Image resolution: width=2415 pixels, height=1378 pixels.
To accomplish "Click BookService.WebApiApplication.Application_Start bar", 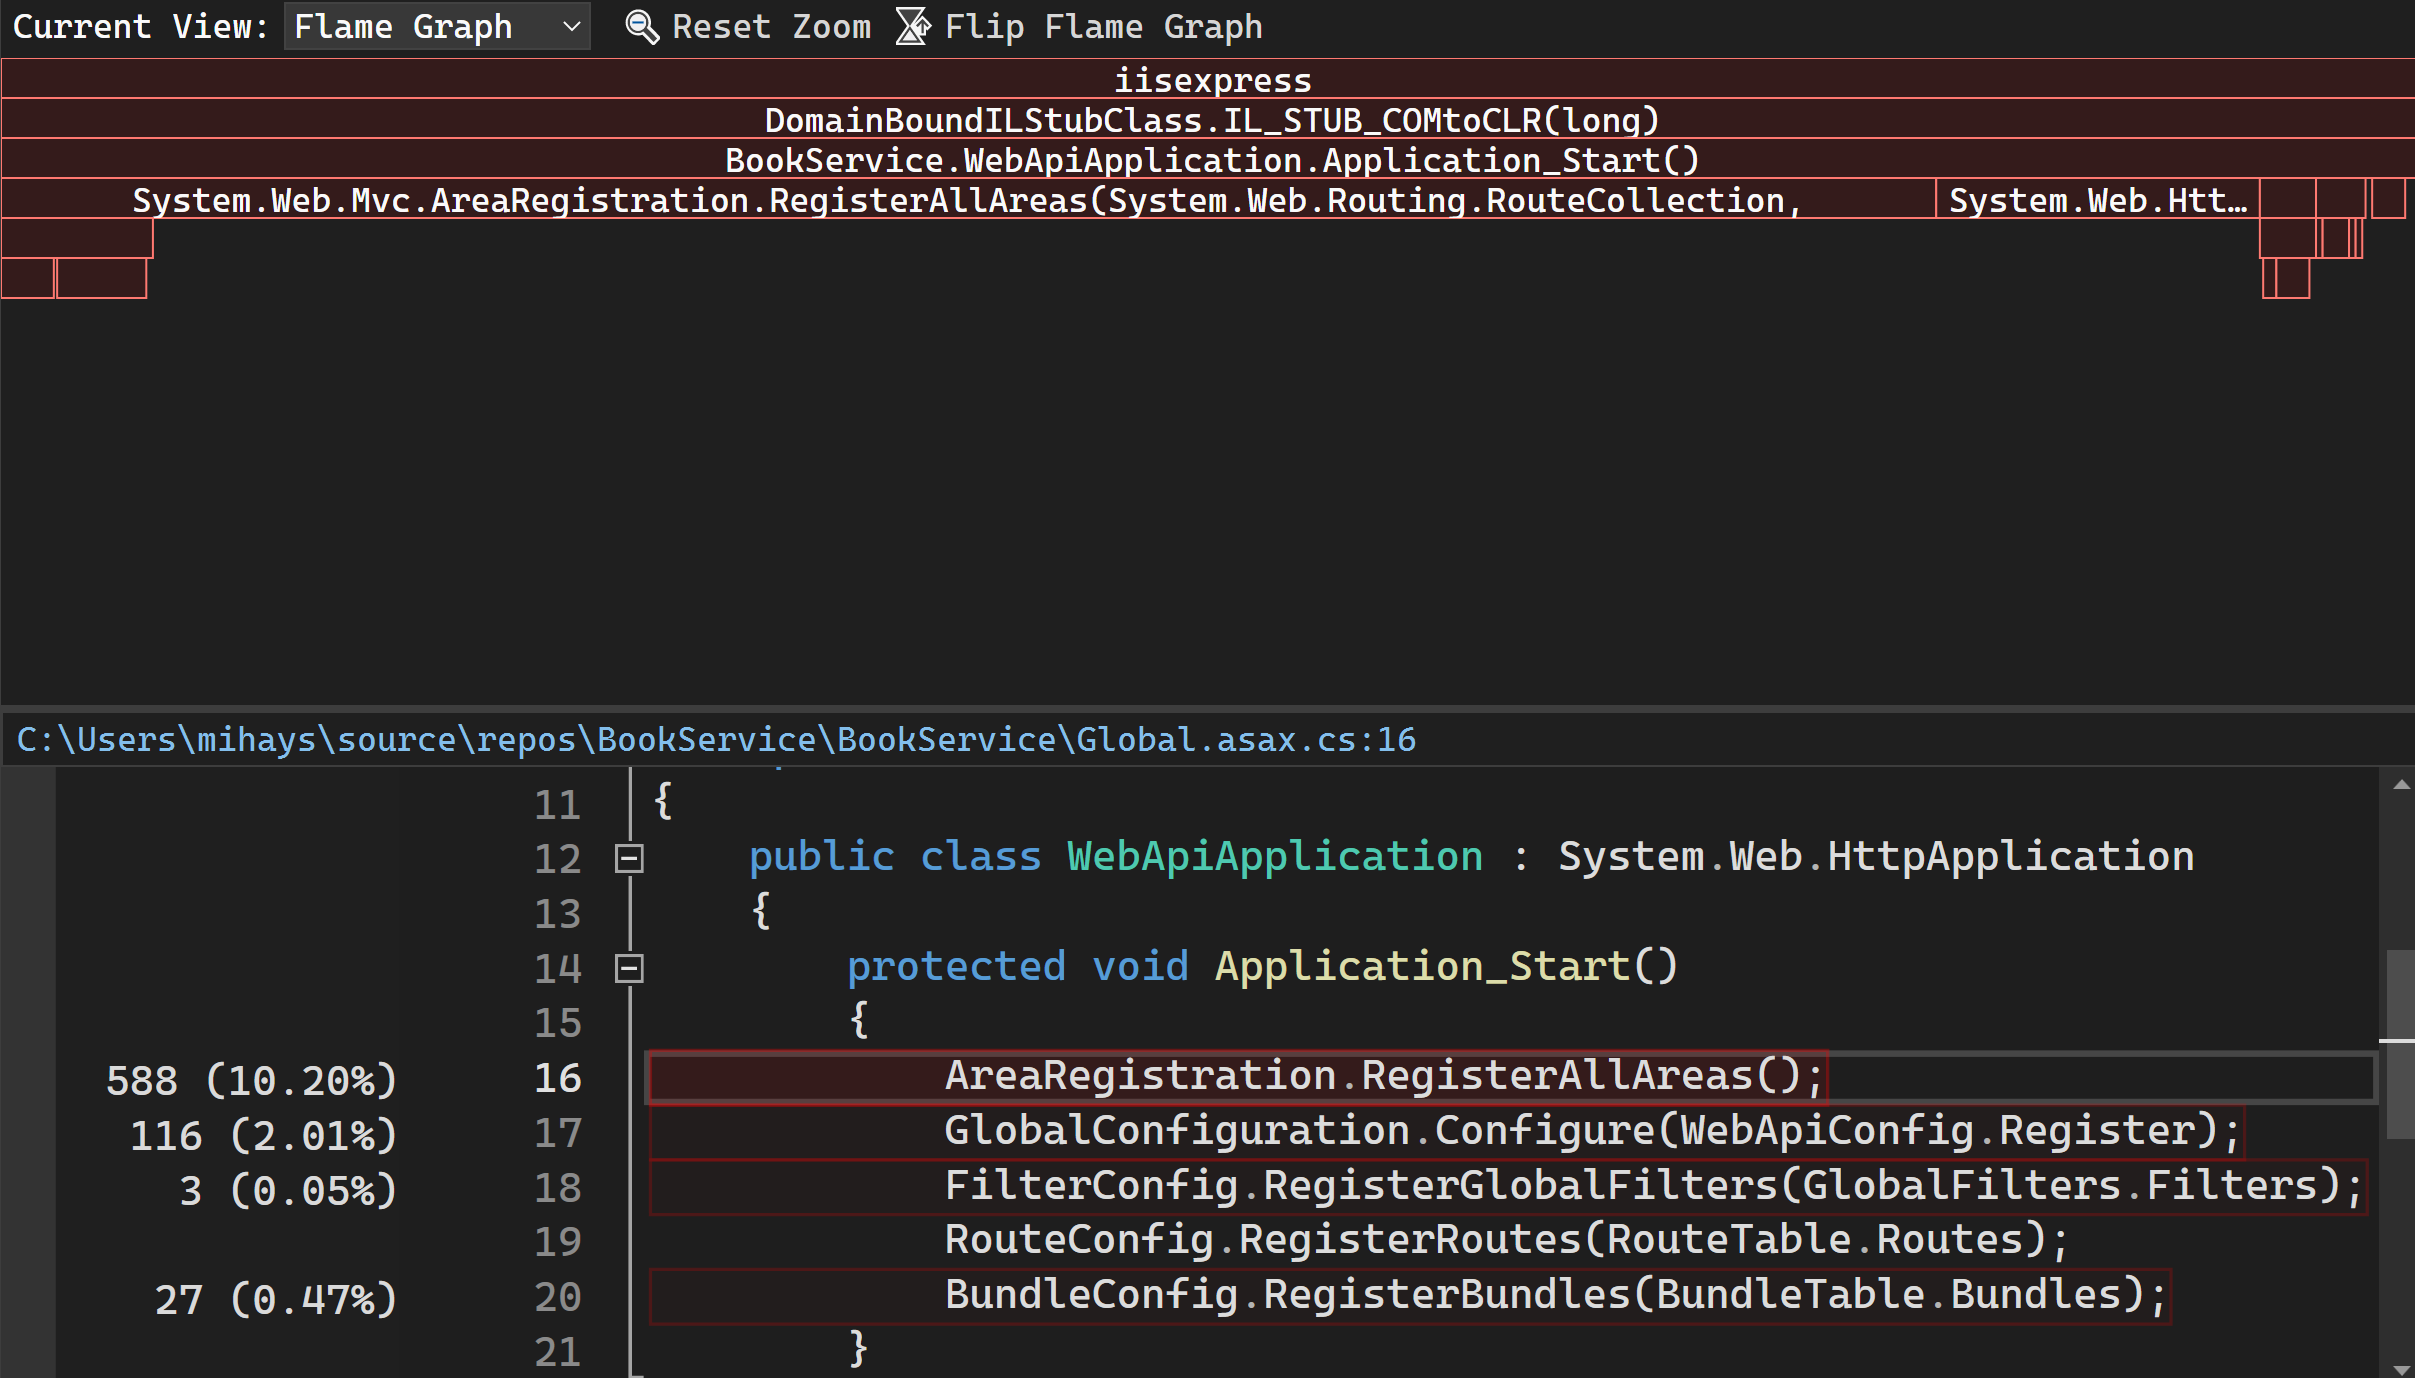I will (x=1208, y=158).
